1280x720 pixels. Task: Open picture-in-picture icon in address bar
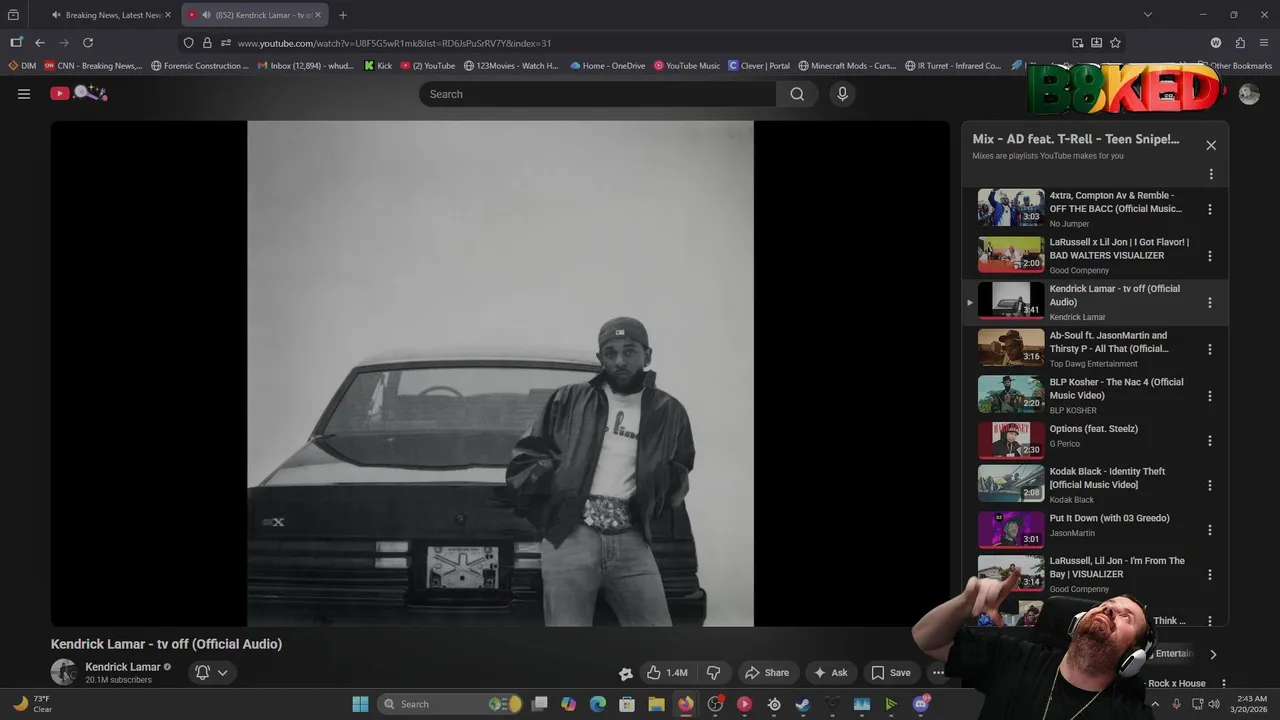(x=1077, y=43)
